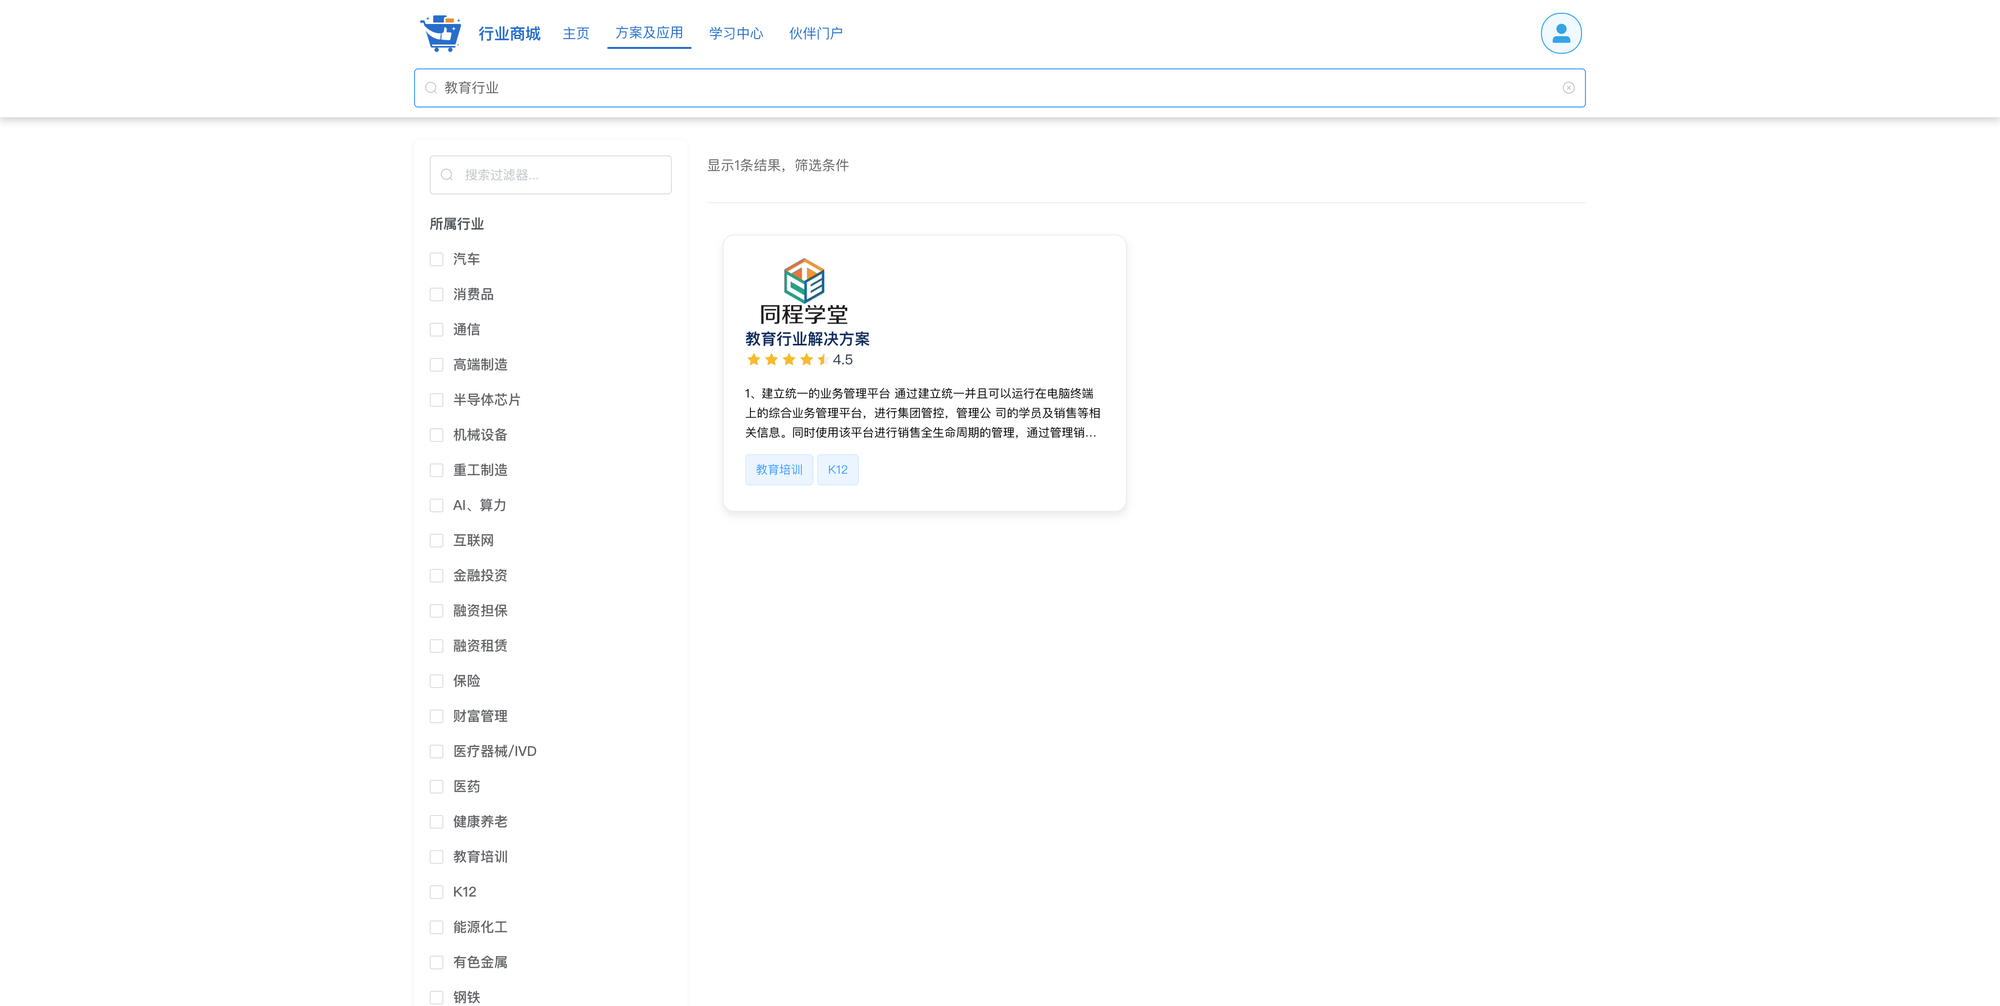Click the 同程学堂 logo on the result card
This screenshot has width=2000, height=1006.
coord(804,292)
